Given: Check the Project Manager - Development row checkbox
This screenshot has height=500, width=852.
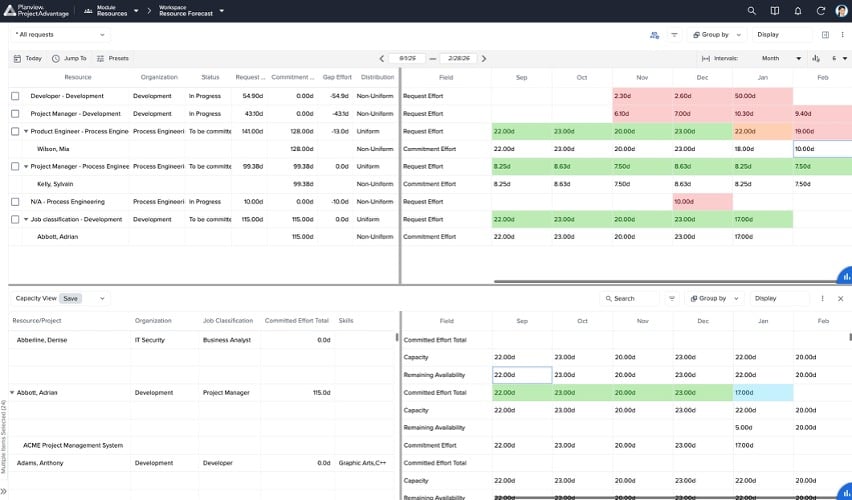Looking at the screenshot, I should pyautogui.click(x=15, y=114).
